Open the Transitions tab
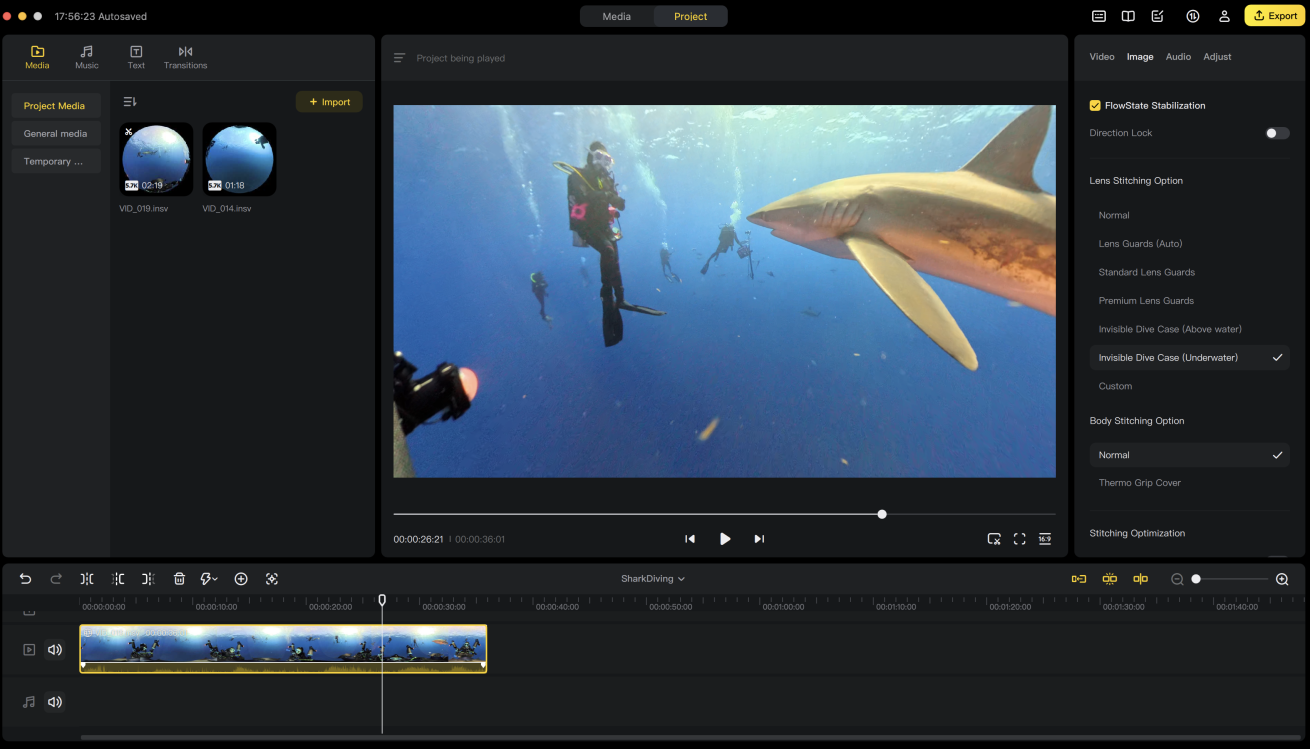The image size is (1310, 749). click(185, 57)
